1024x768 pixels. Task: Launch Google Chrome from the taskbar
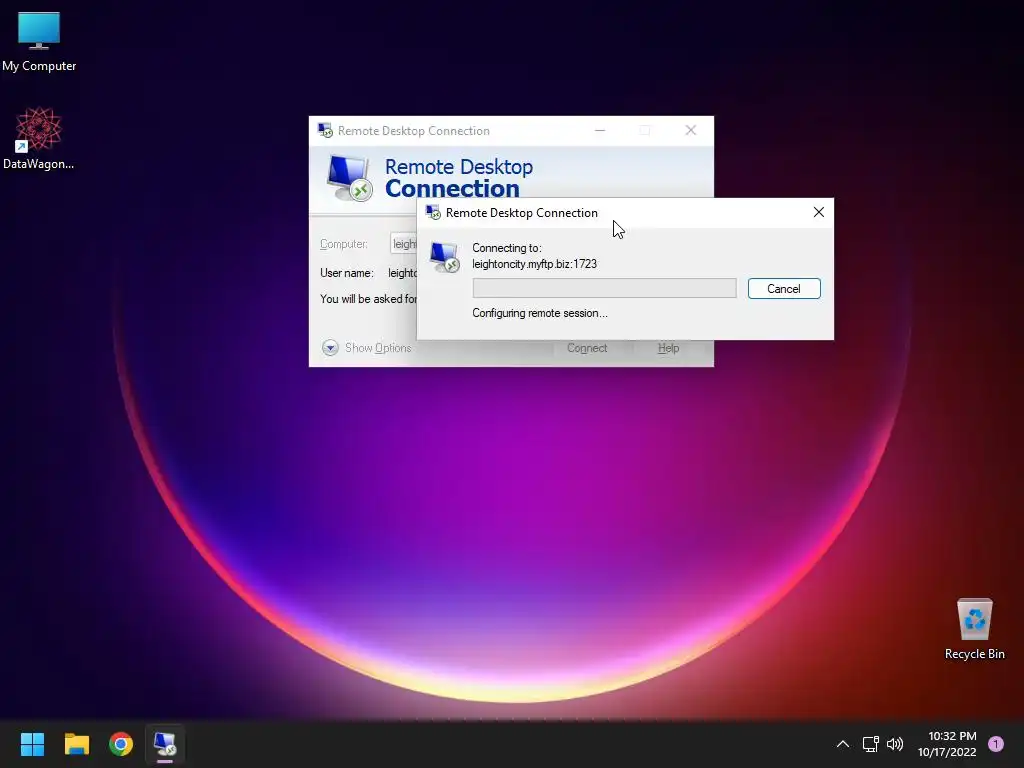[121, 744]
